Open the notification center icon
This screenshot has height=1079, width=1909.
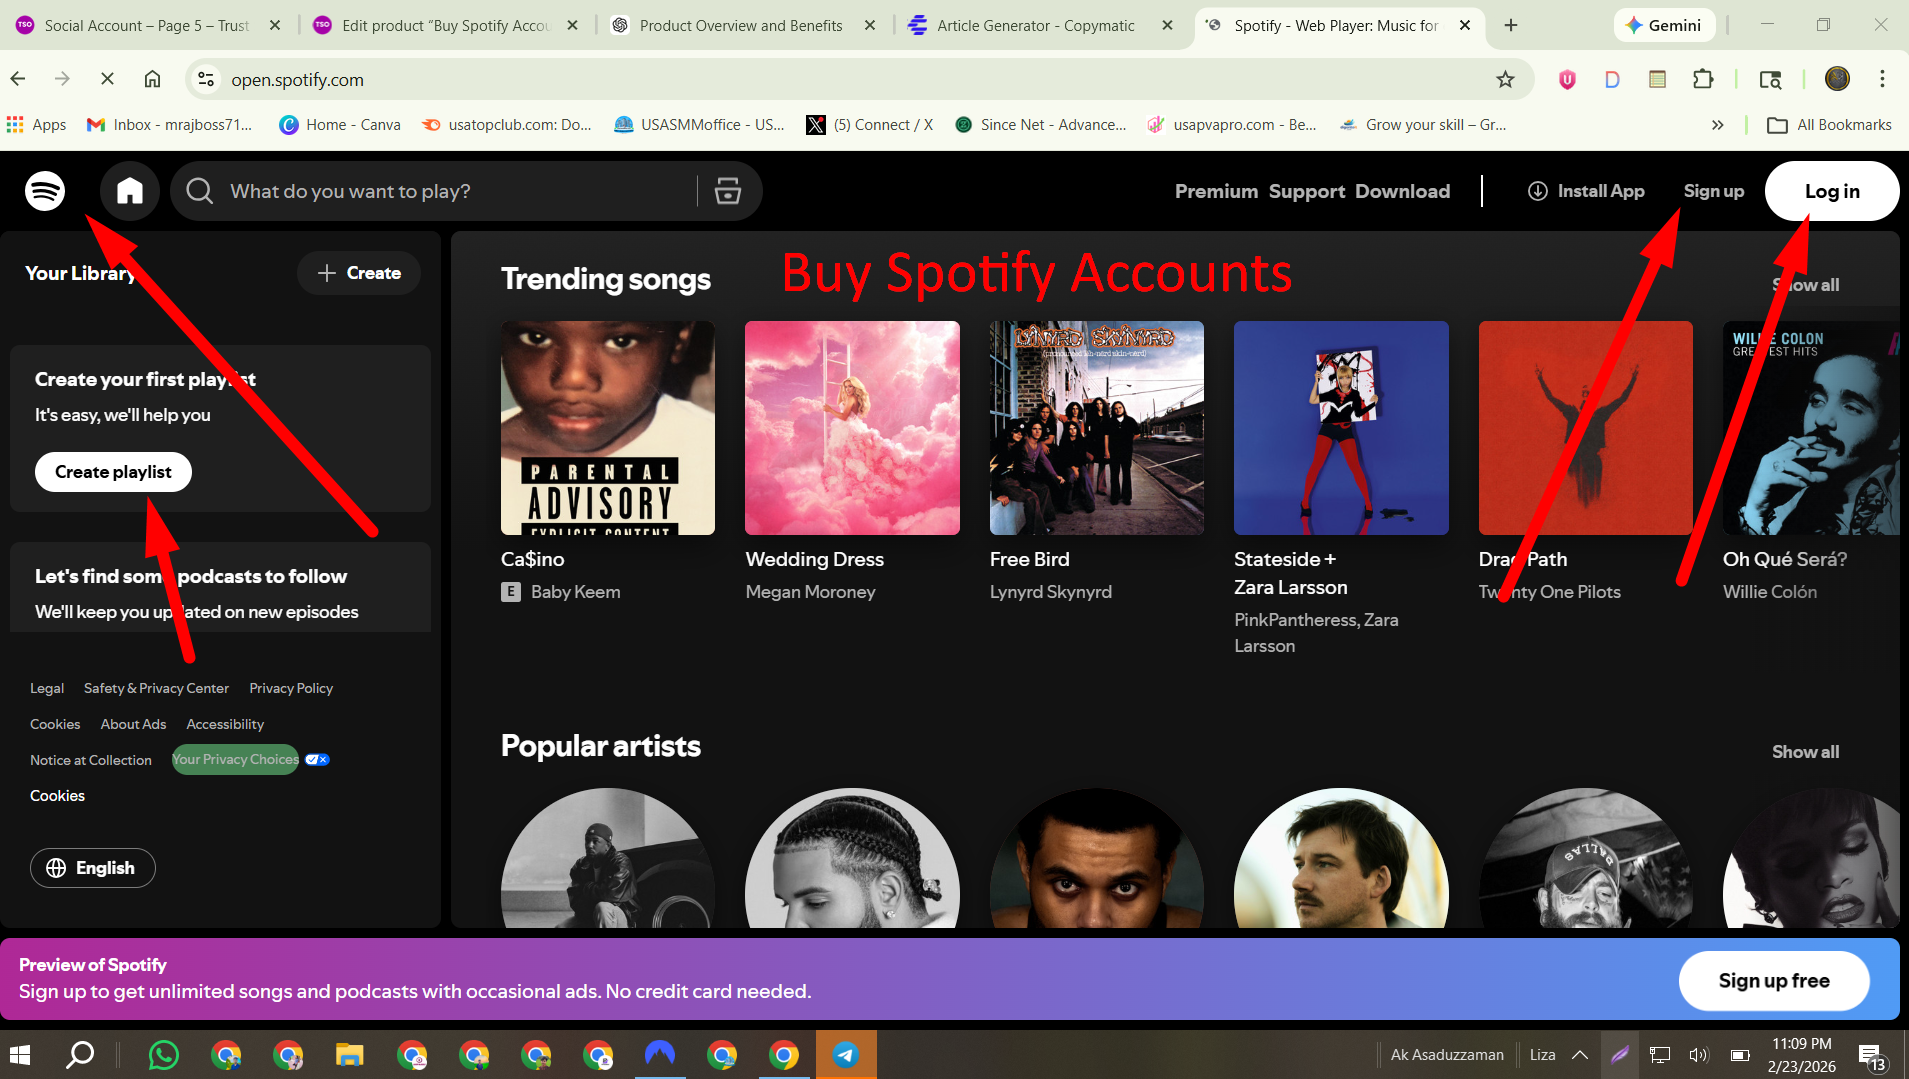pos(1871,1056)
